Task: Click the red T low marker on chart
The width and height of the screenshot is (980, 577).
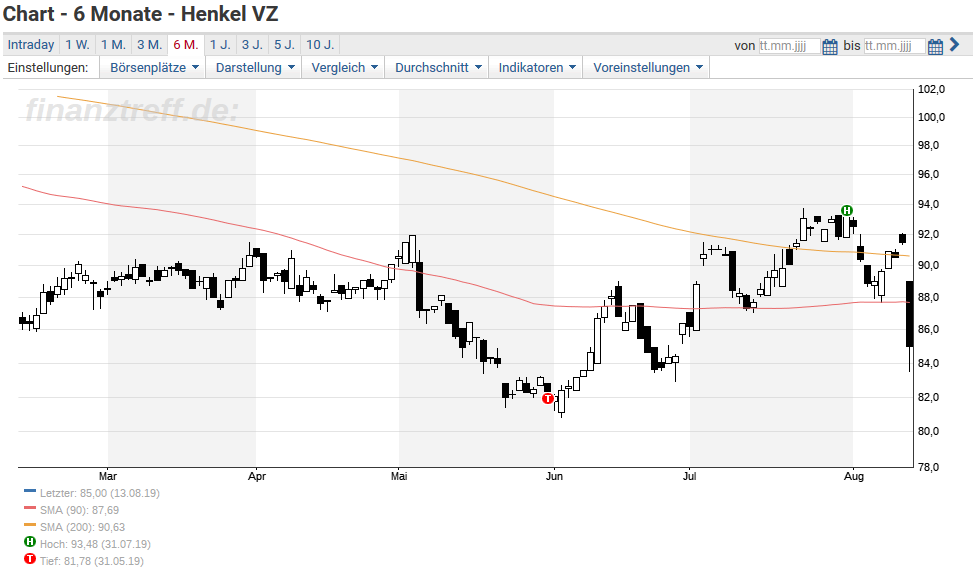Action: (548, 398)
